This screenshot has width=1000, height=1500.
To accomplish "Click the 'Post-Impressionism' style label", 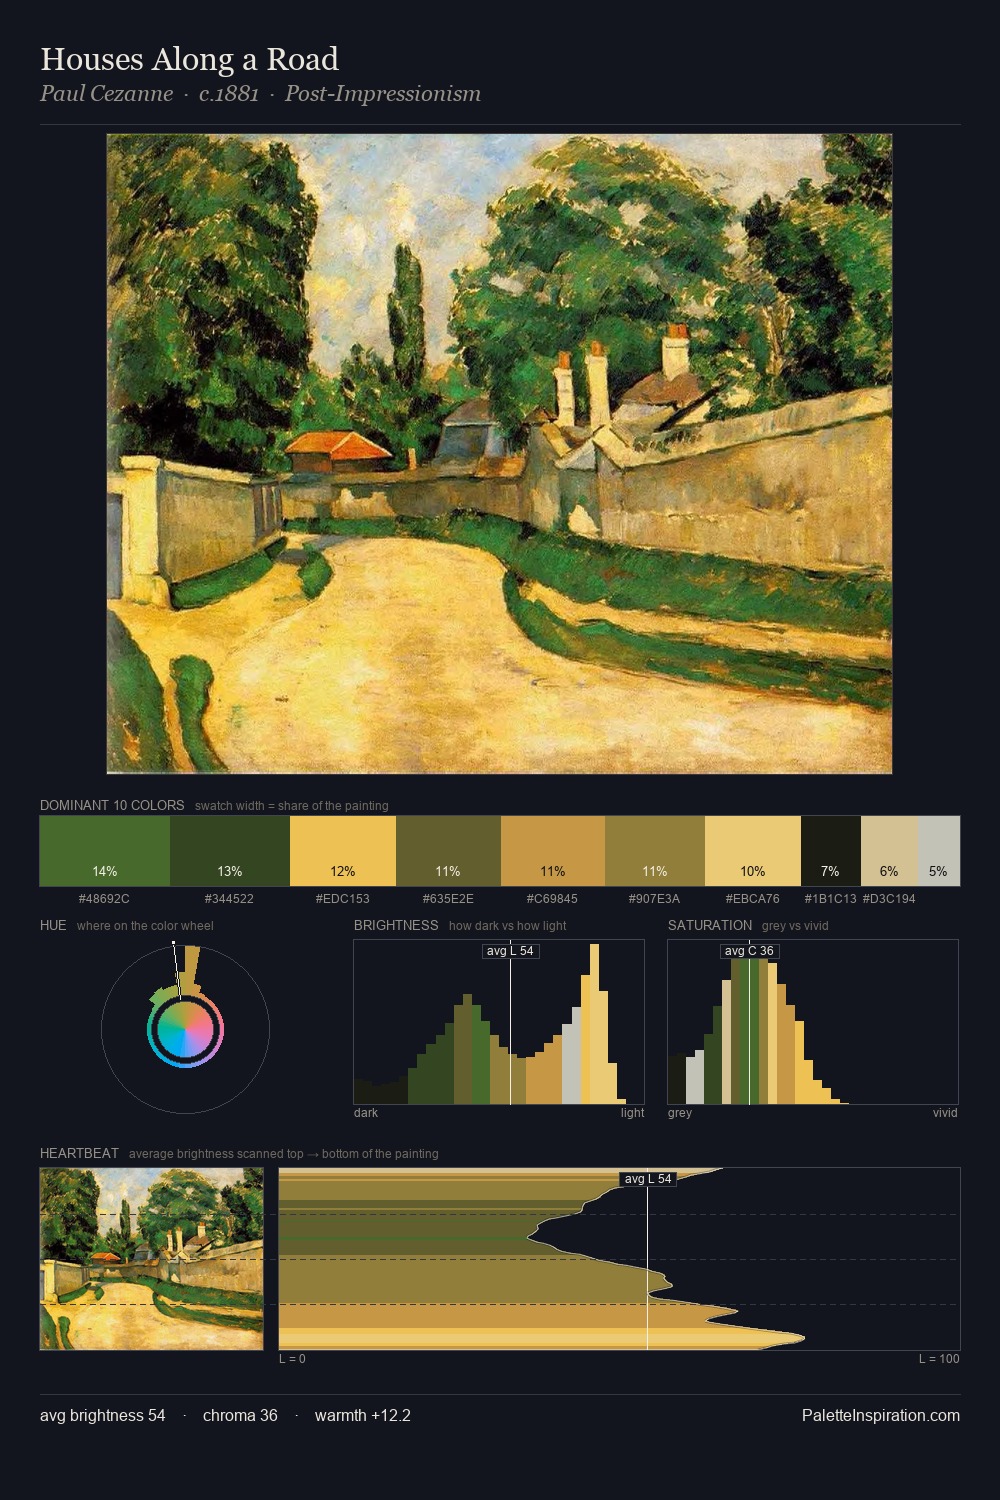I will tap(383, 94).
